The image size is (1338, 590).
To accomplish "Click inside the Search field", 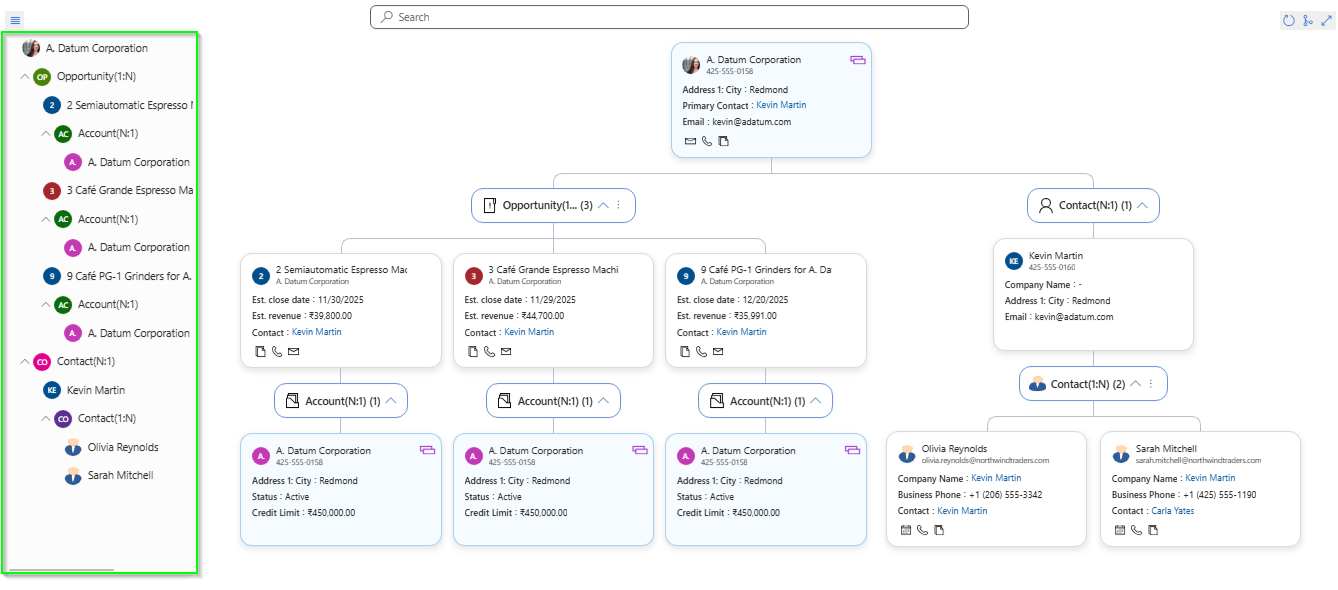I will 670,17.
